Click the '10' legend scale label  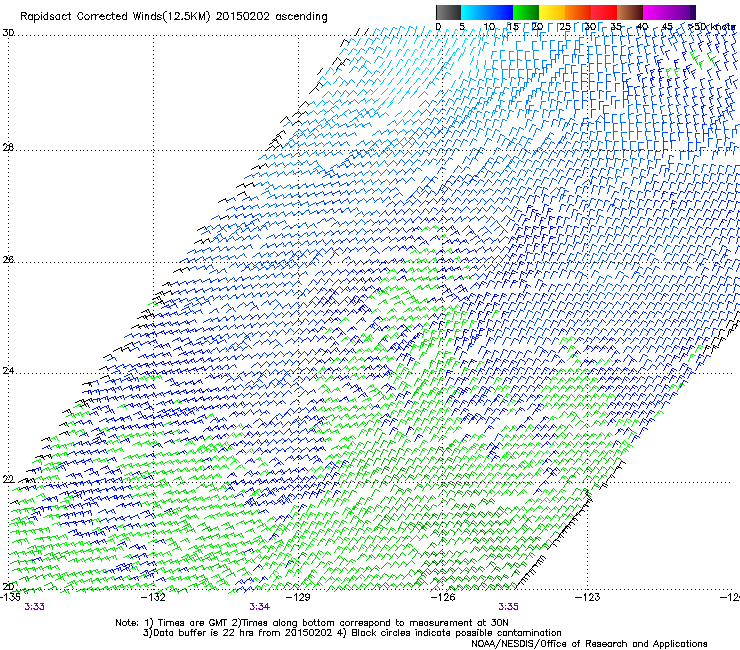489,26
